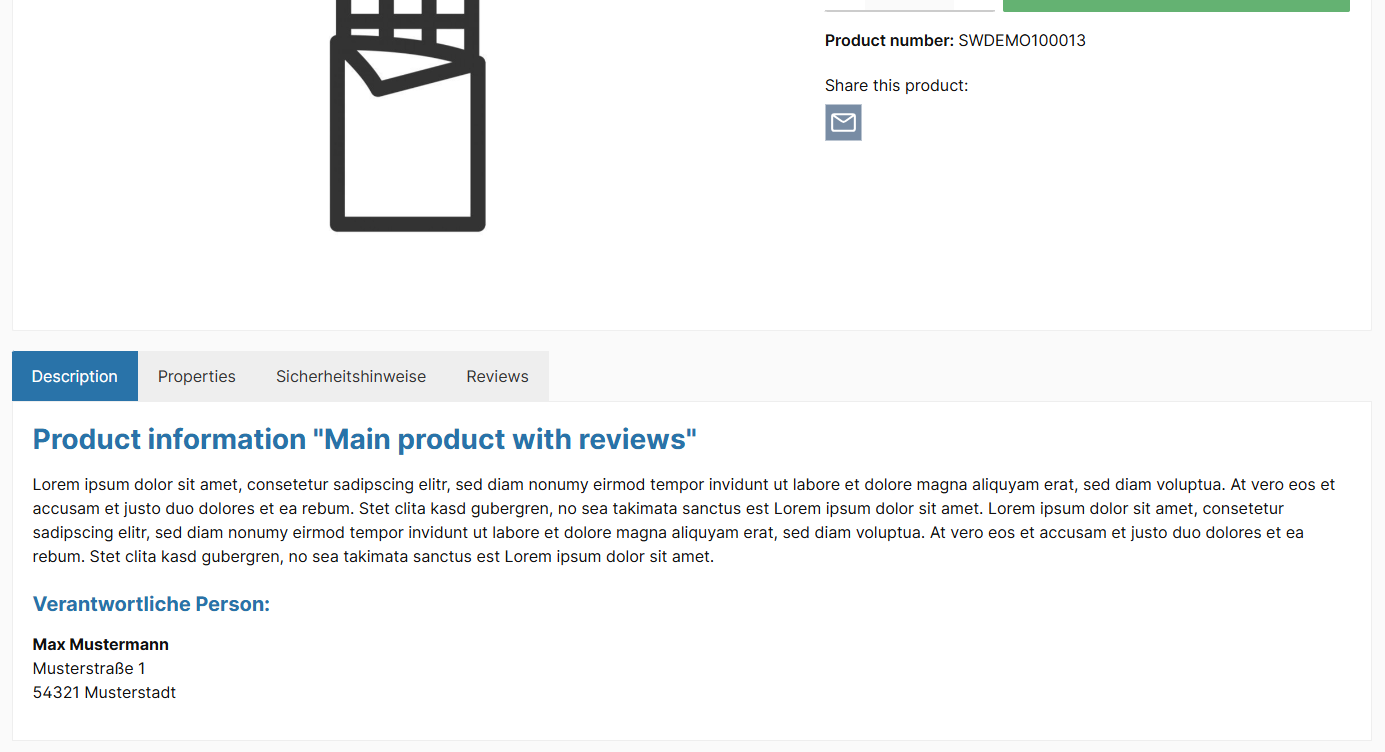Image resolution: width=1385 pixels, height=752 pixels.
Task: Click the product number SWDEMO100013
Action: (x=1021, y=41)
